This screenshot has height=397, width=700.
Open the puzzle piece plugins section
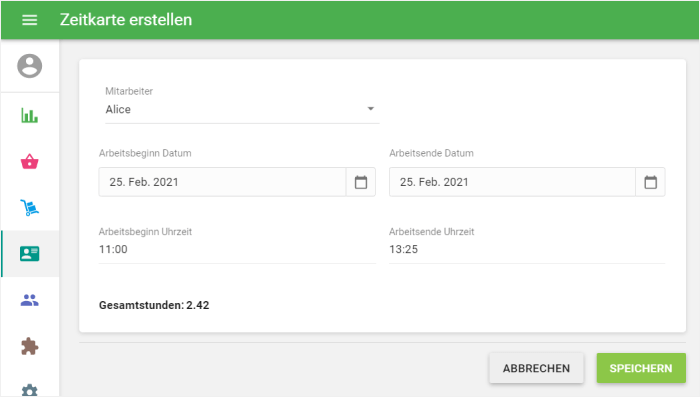[29, 346]
